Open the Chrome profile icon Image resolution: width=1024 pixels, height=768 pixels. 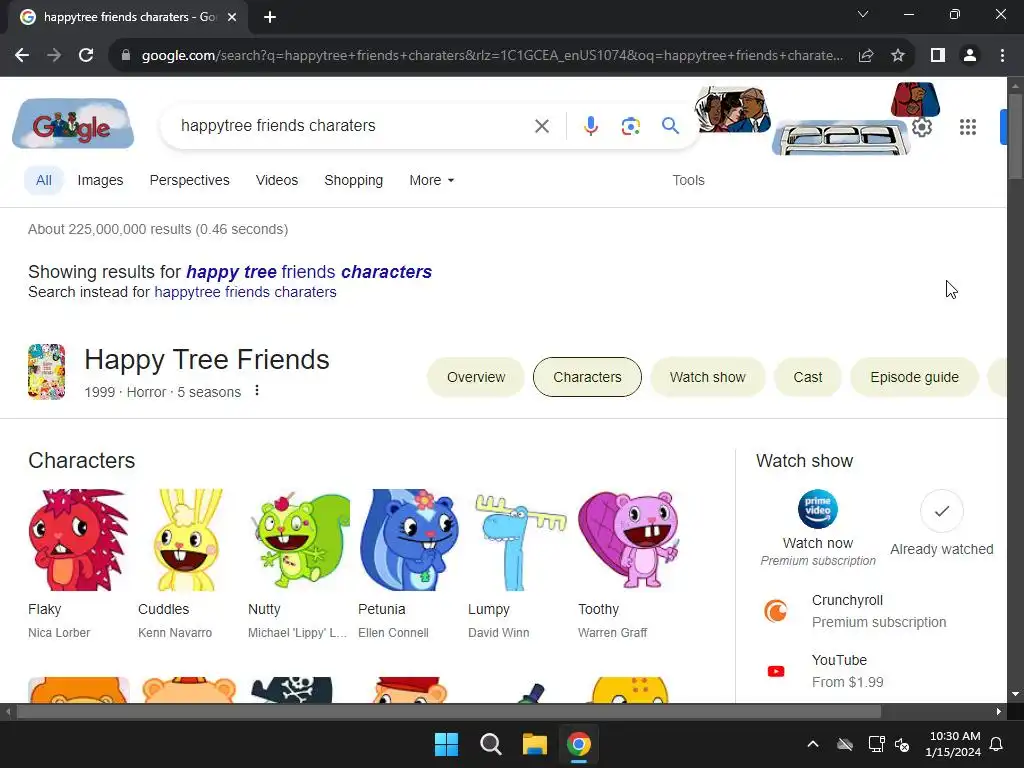pos(970,56)
